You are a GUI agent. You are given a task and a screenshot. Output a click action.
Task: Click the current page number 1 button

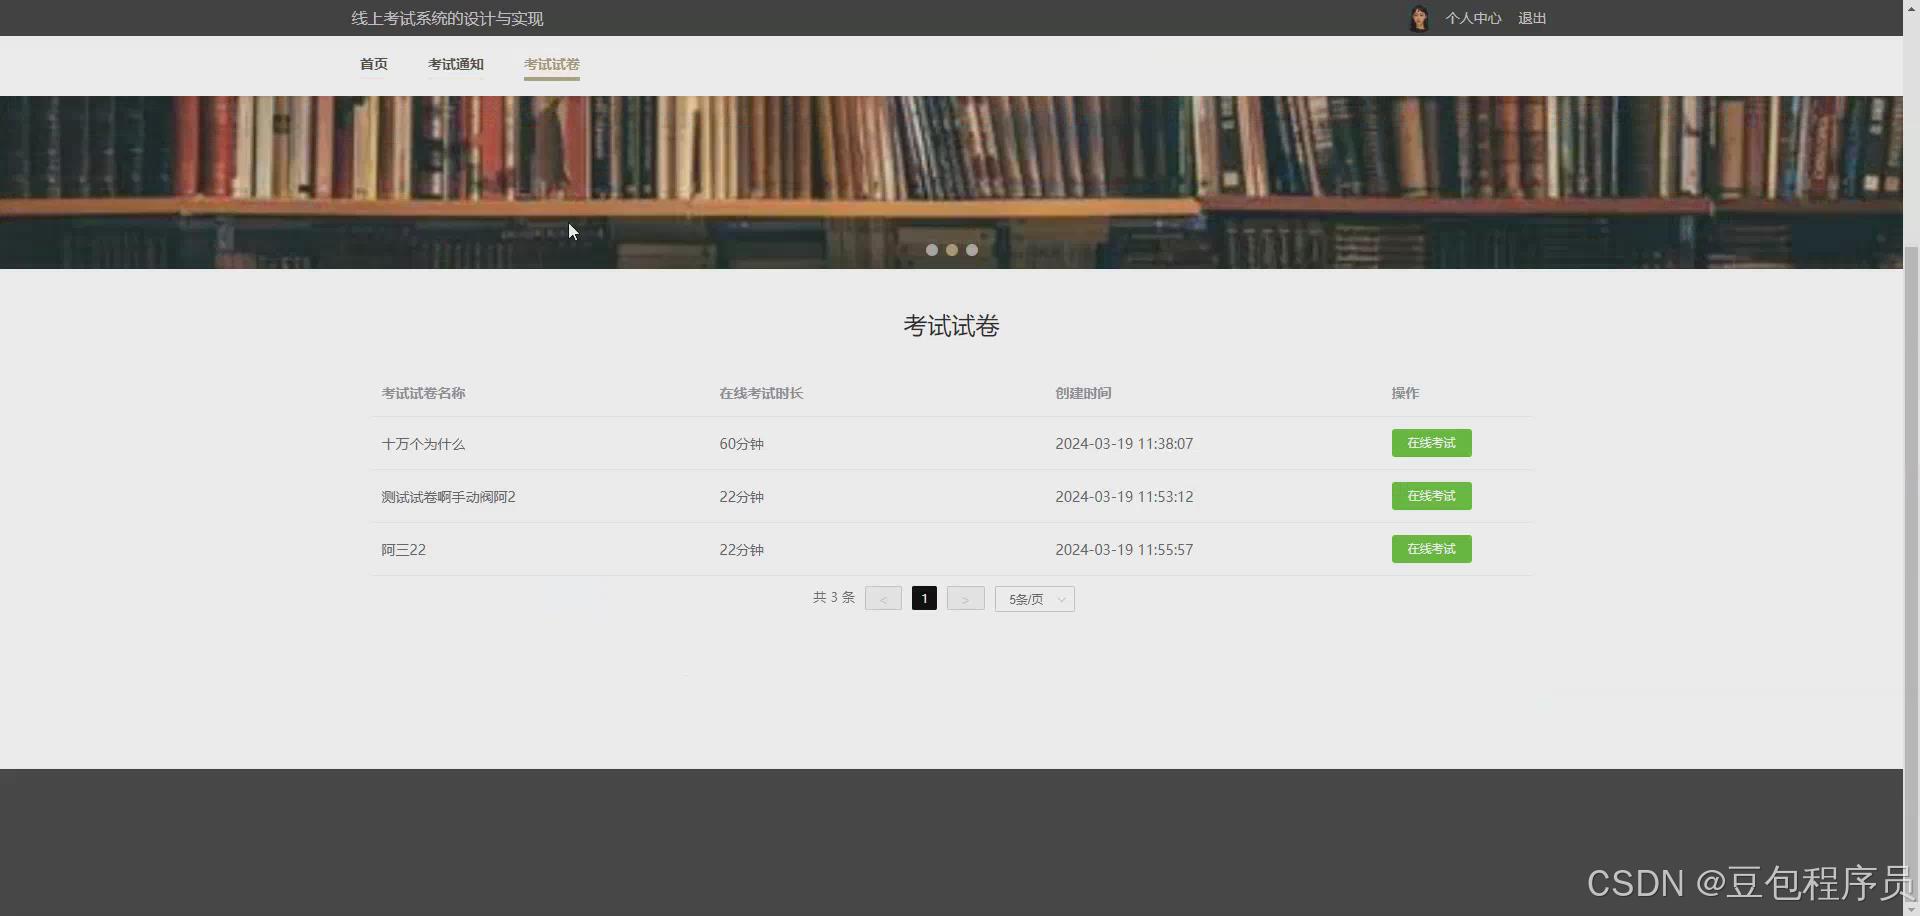923,598
